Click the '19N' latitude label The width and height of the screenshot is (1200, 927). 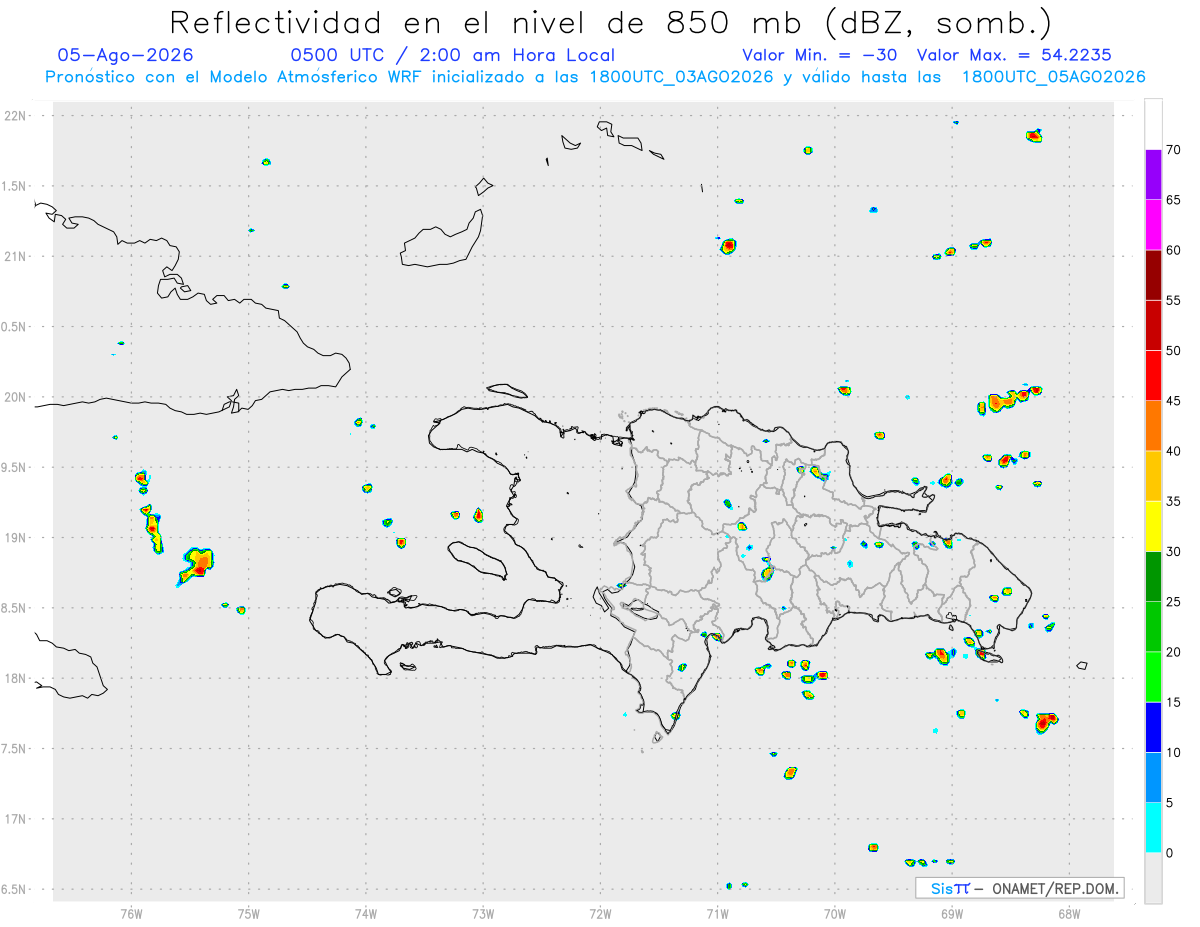[17, 537]
